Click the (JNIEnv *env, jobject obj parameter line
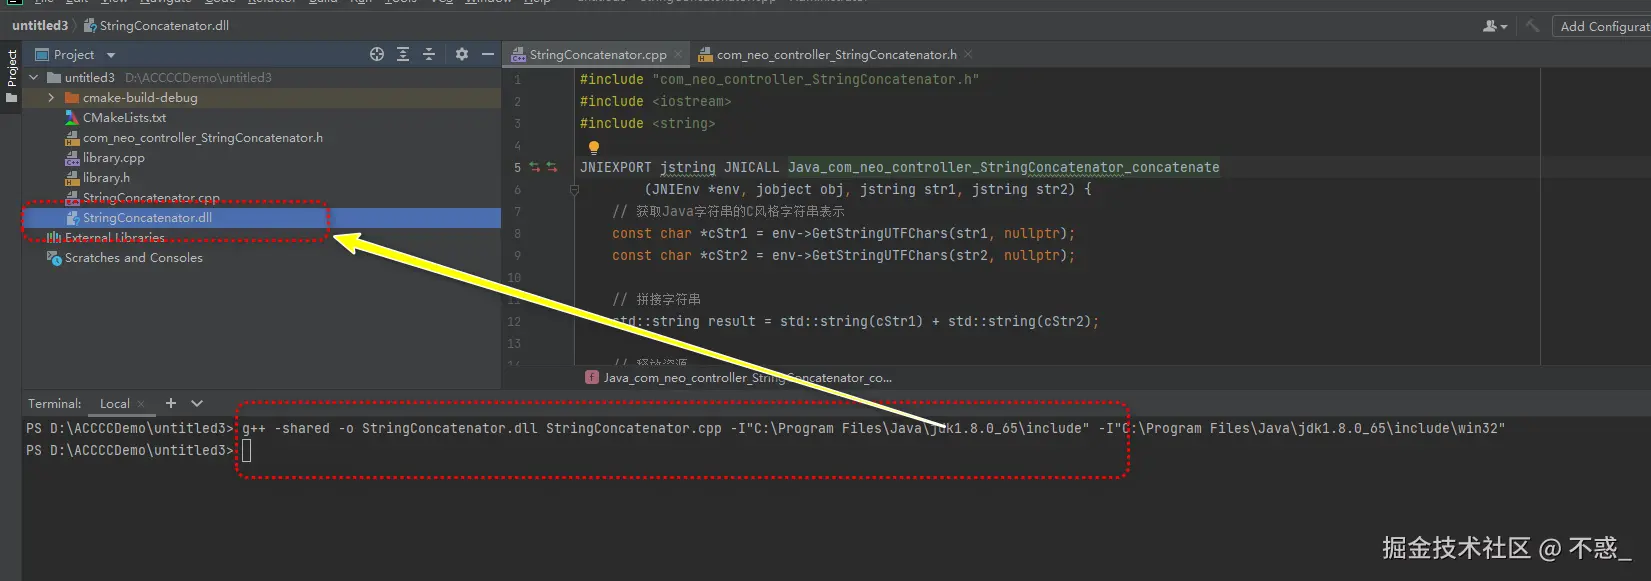The height and width of the screenshot is (581, 1651). [x=867, y=189]
